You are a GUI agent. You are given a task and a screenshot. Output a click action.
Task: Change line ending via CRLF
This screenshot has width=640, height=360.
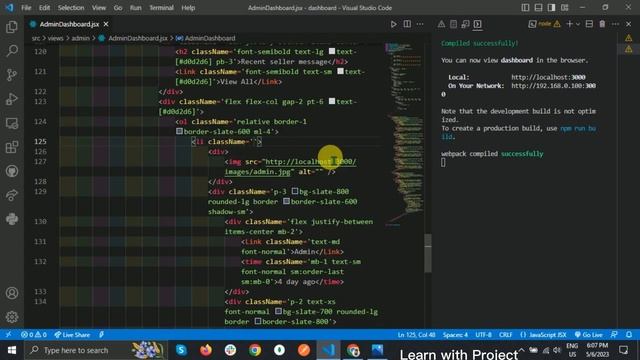tap(505, 334)
